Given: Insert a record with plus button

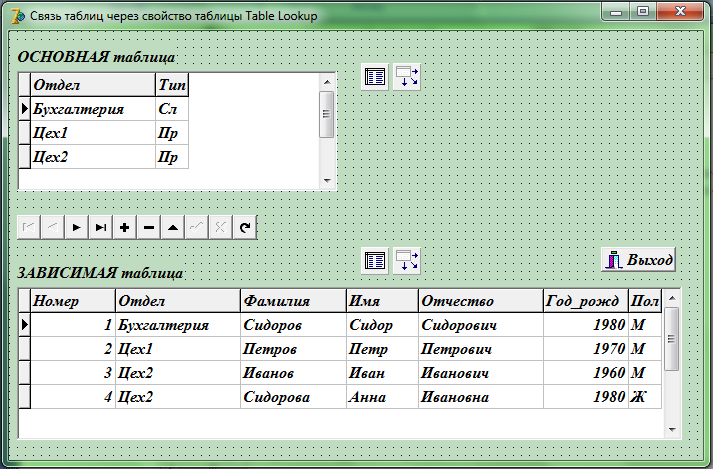Looking at the screenshot, I should 125,227.
